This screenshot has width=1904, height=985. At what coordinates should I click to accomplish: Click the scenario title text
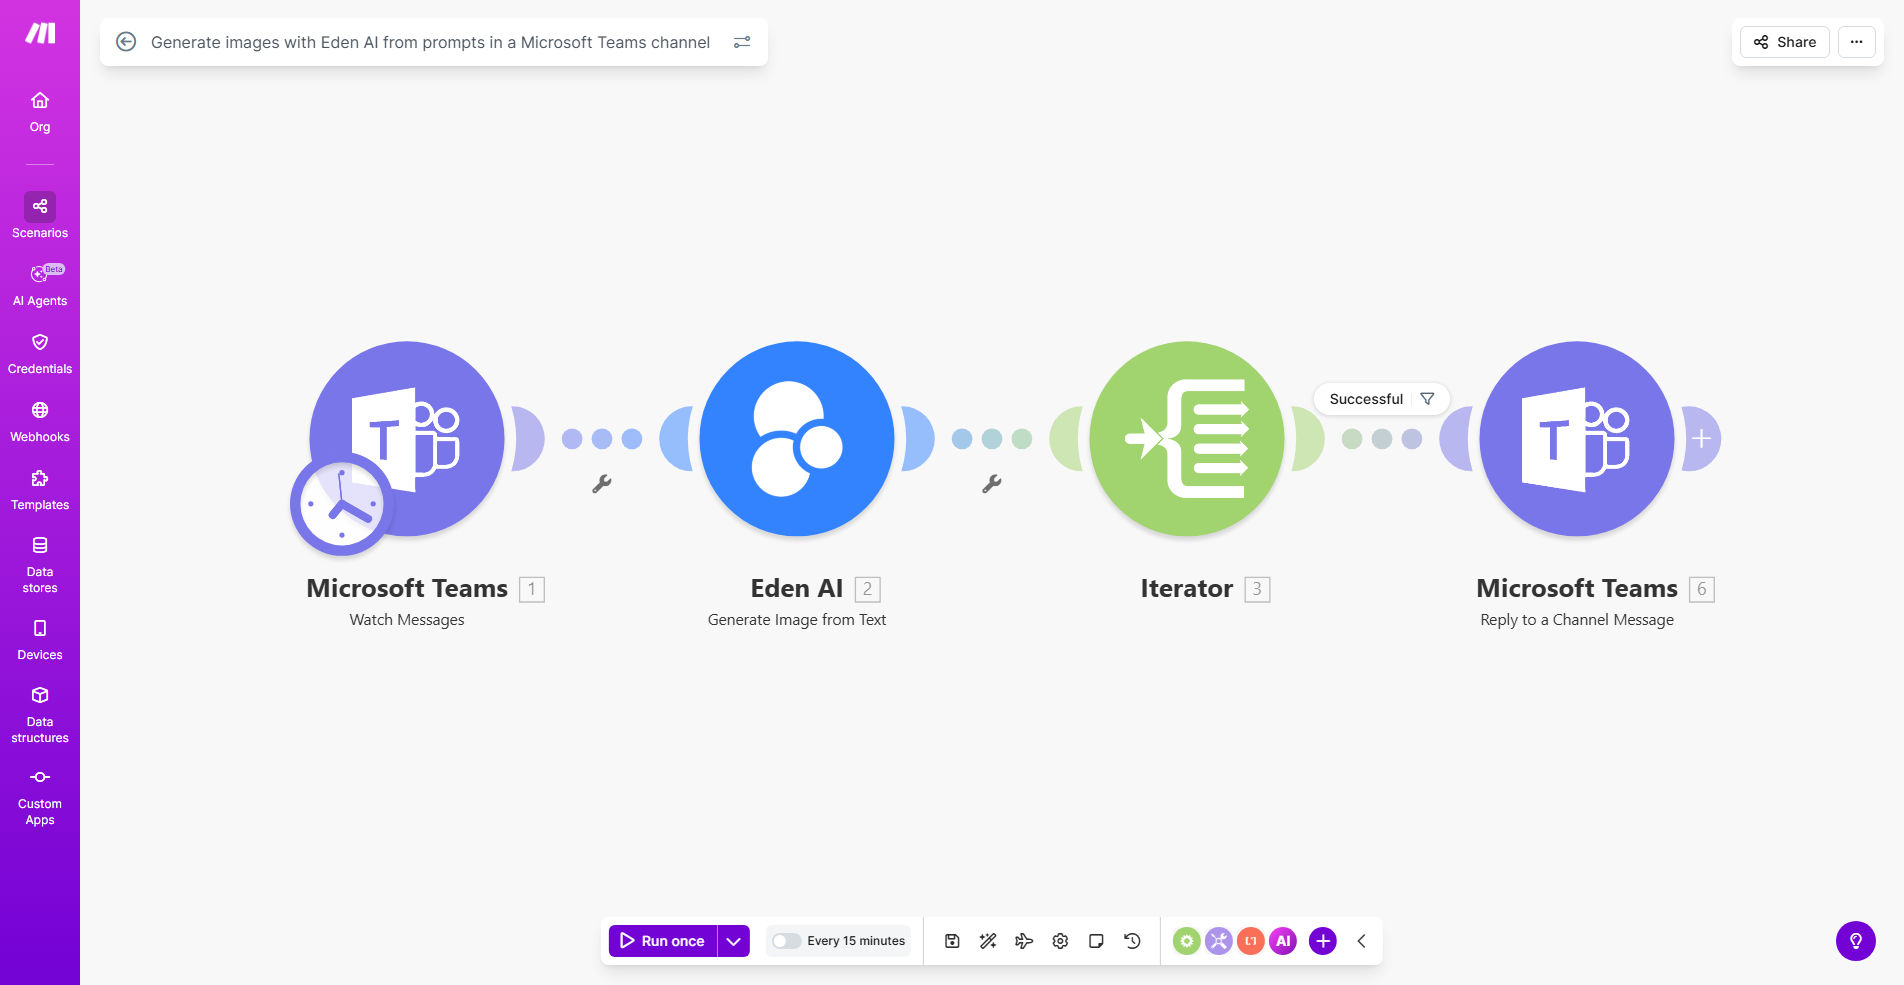click(x=430, y=42)
